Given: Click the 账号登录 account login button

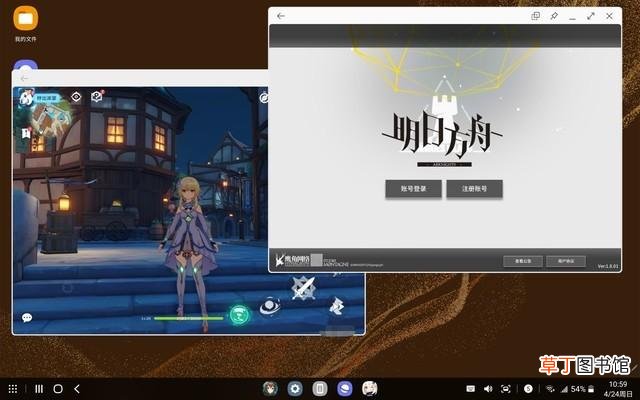Looking at the screenshot, I should (x=413, y=189).
